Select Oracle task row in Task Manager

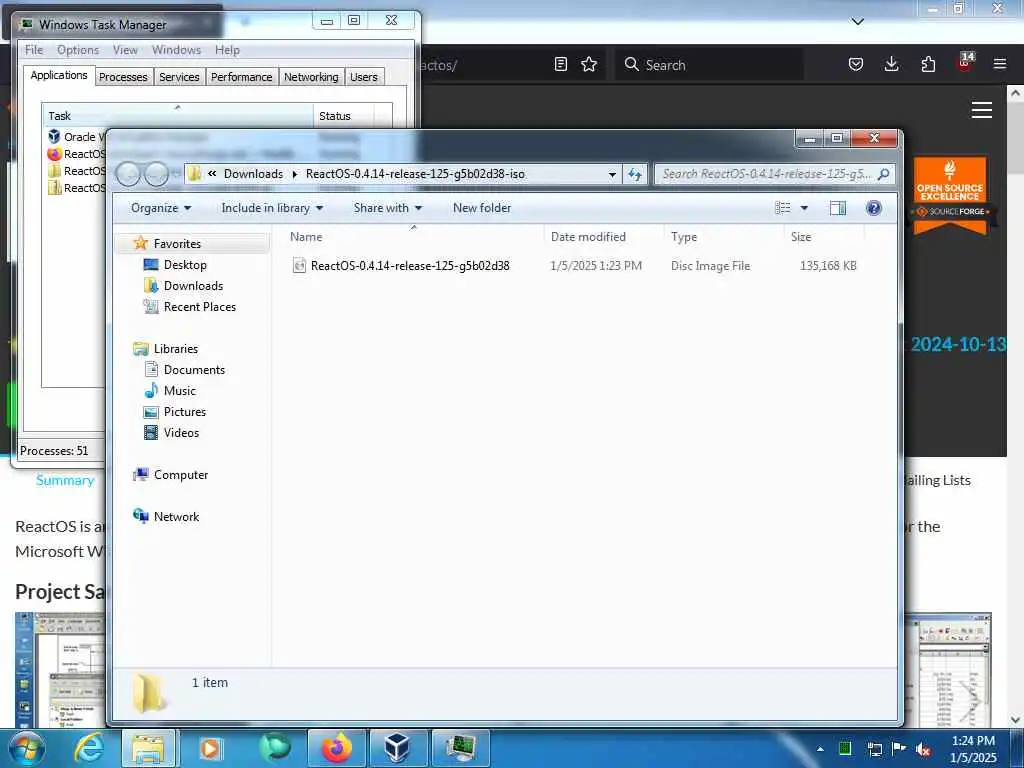[x=76, y=136]
